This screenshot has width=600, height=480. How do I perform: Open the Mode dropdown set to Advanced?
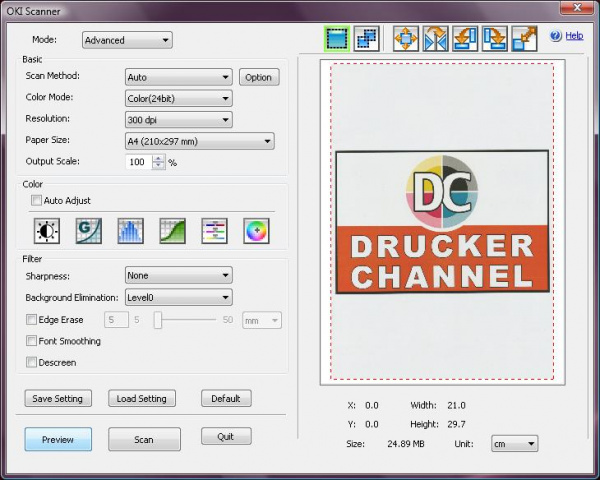127,40
